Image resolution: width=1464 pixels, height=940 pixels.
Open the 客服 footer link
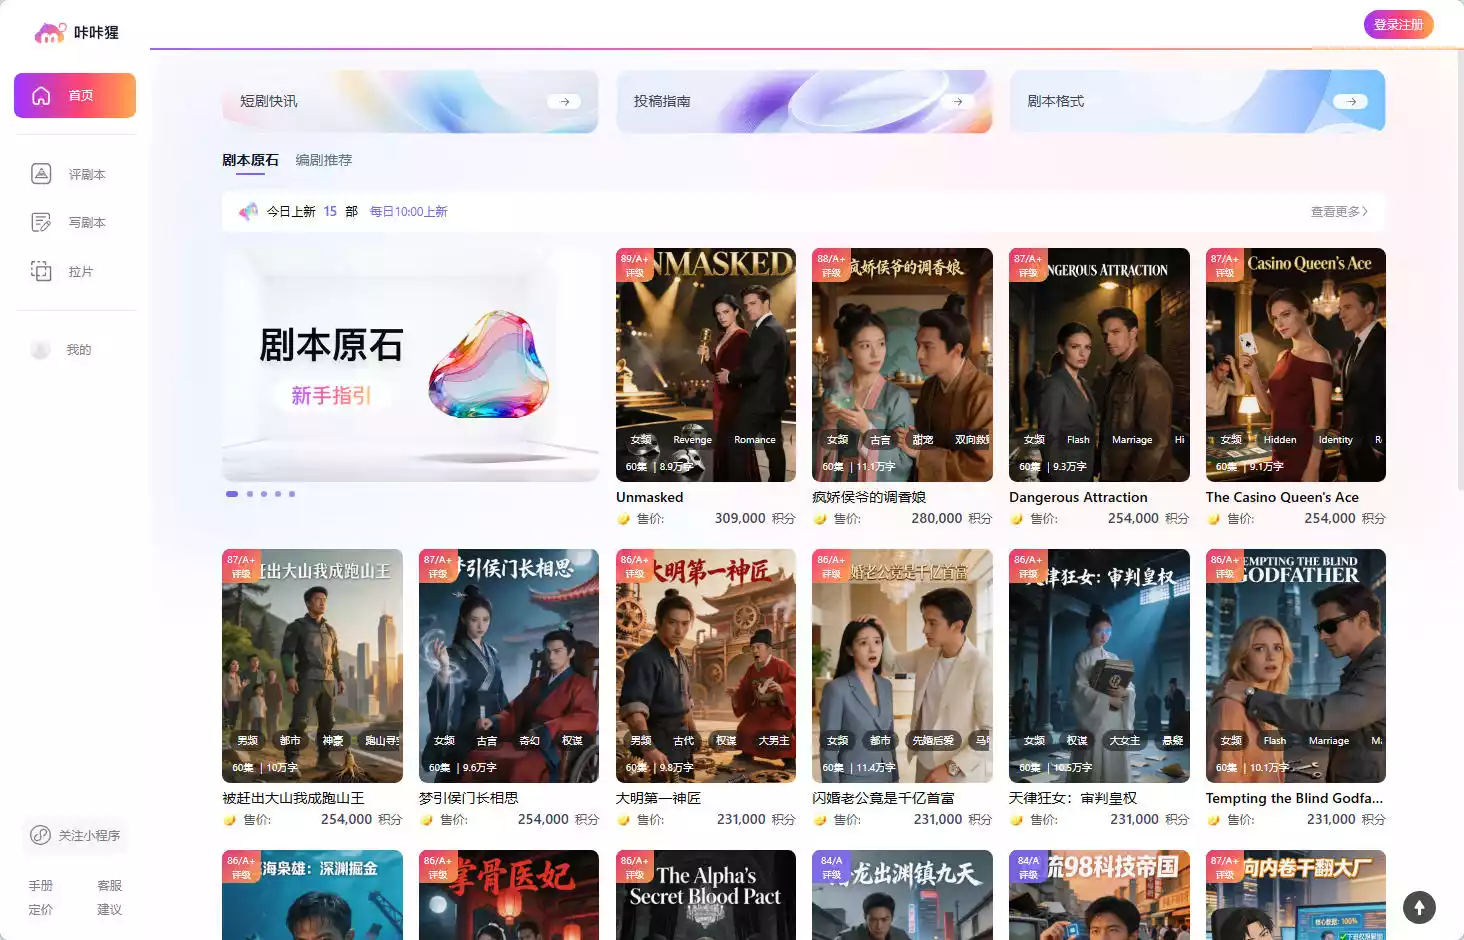coord(110,886)
